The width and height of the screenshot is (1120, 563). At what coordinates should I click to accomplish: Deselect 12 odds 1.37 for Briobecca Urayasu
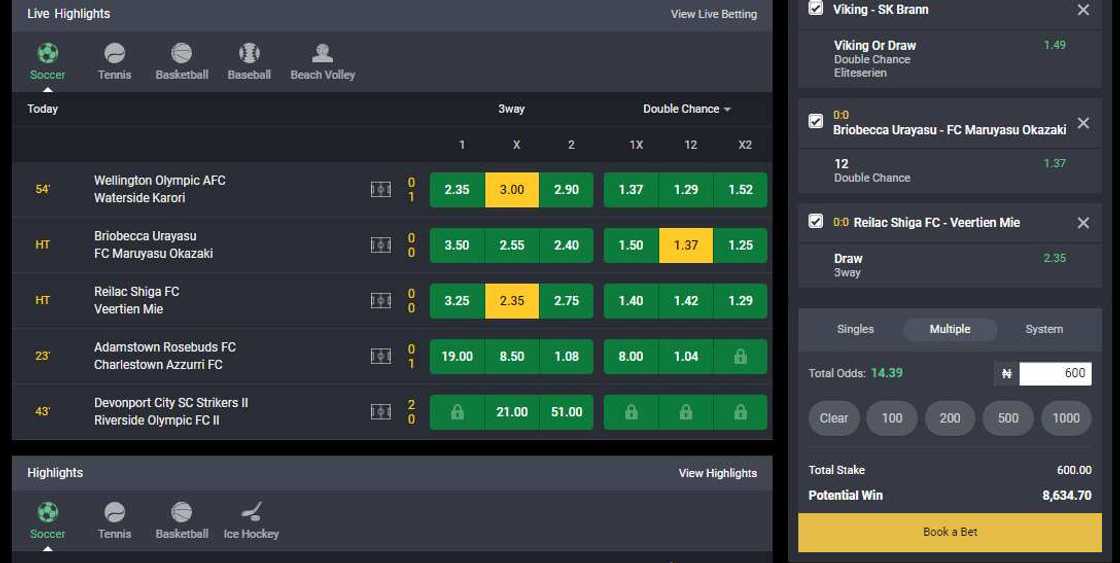point(686,245)
